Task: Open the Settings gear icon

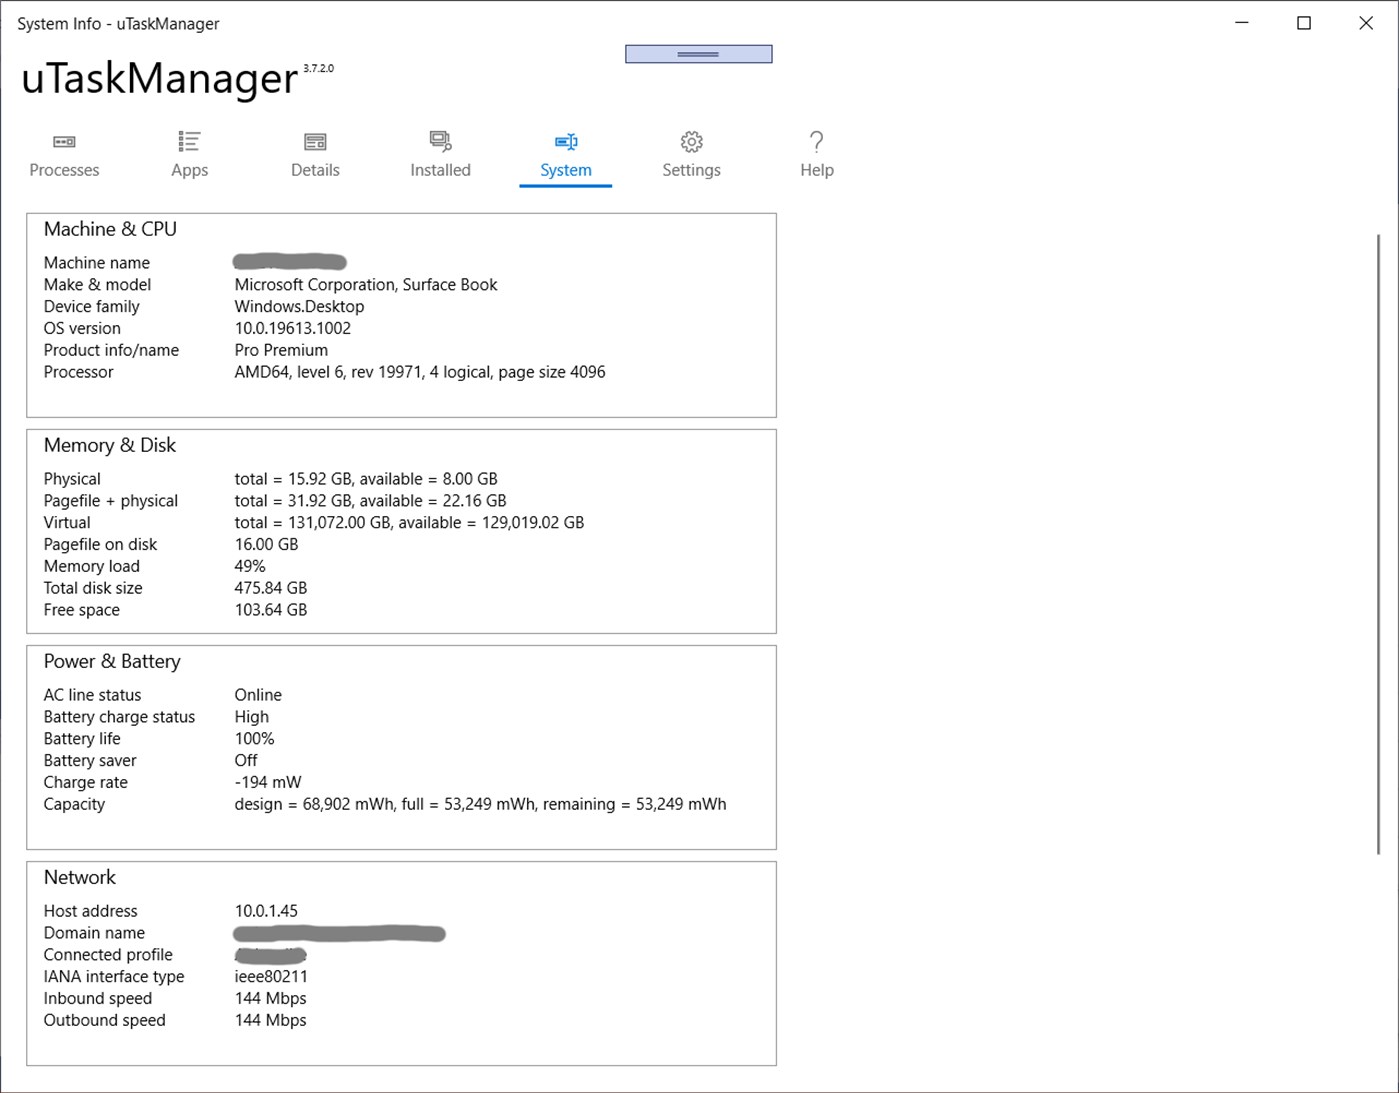Action: (x=690, y=141)
